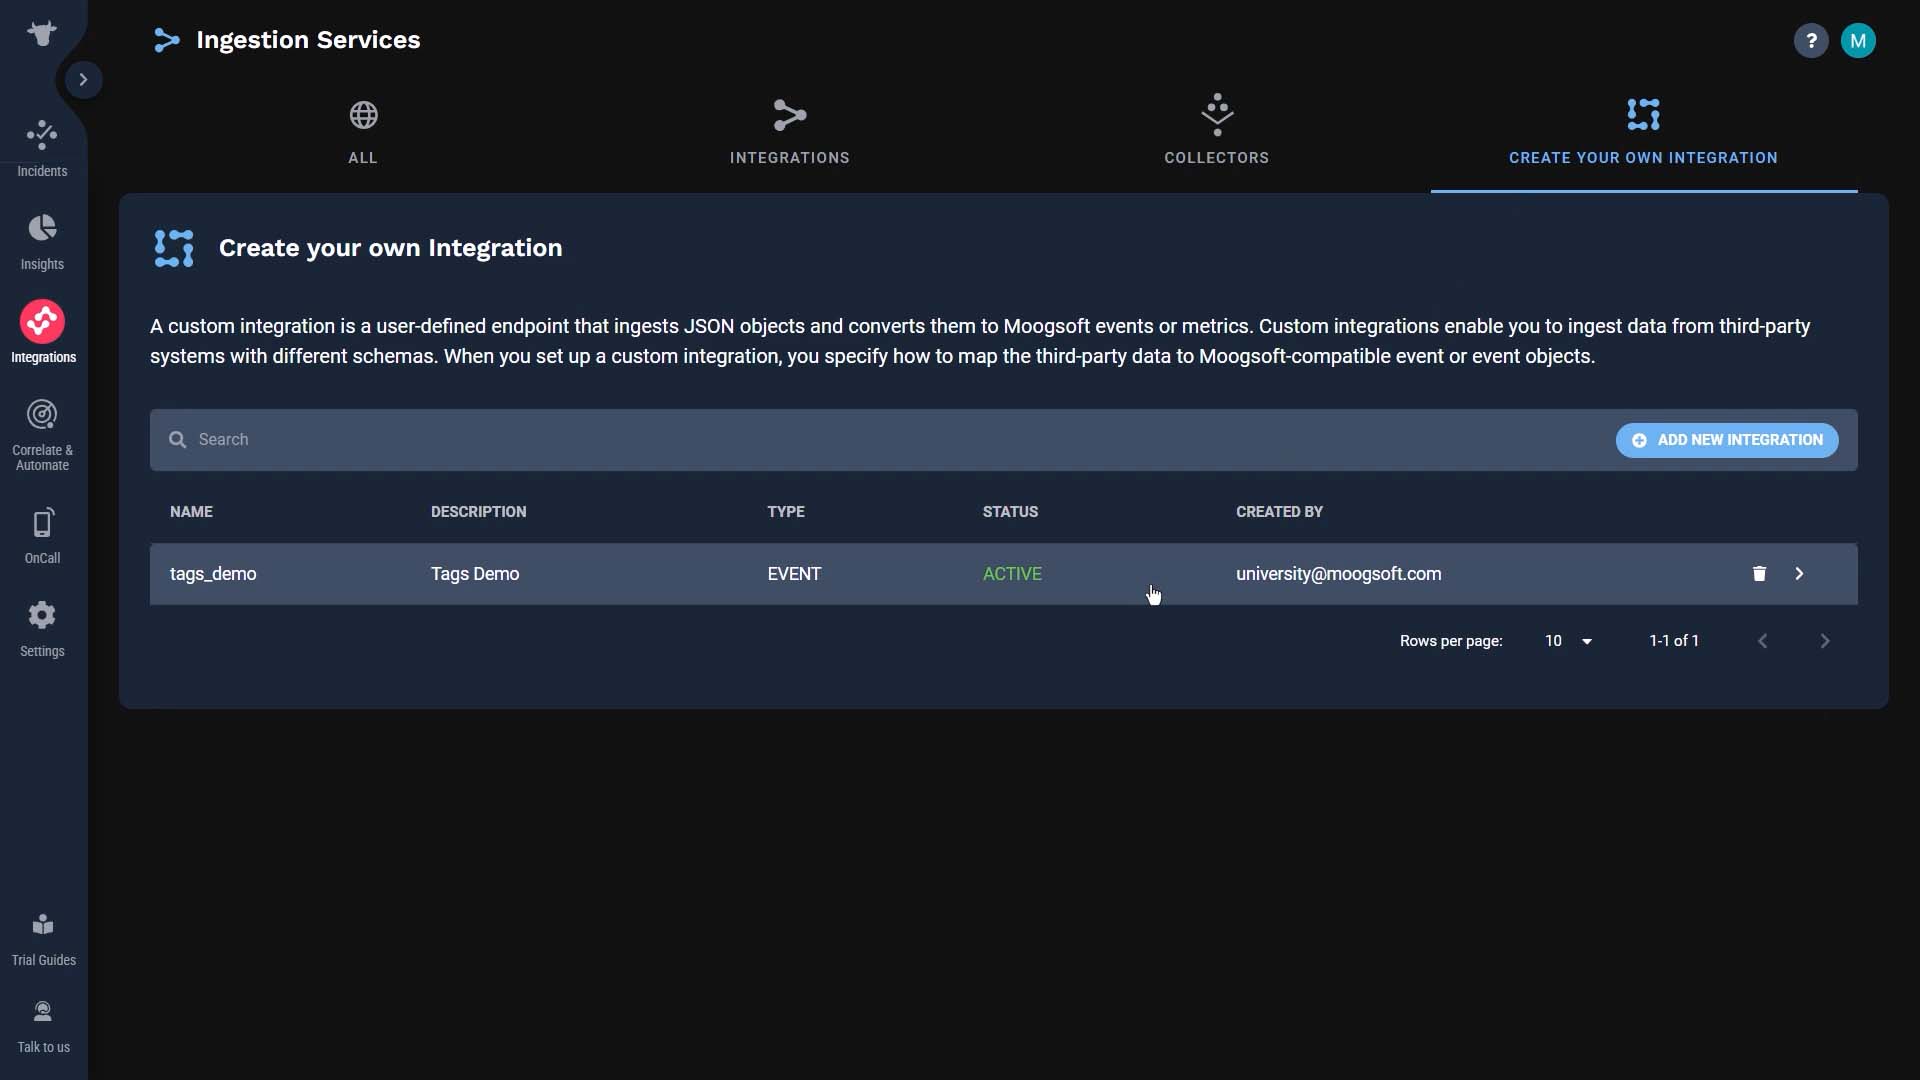Focus the Search input field
Viewport: 1920px width, 1080px height.
pyautogui.click(x=880, y=440)
